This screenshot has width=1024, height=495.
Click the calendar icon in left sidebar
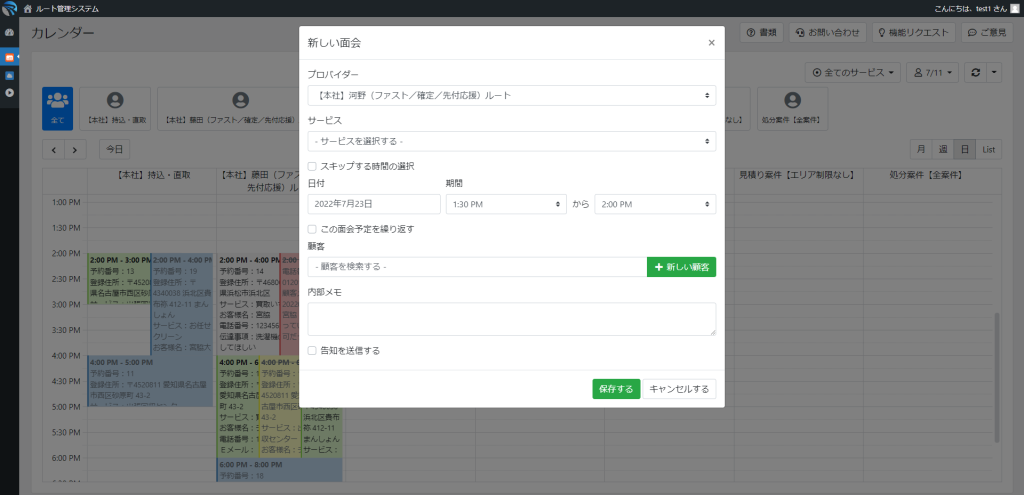click(x=9, y=57)
